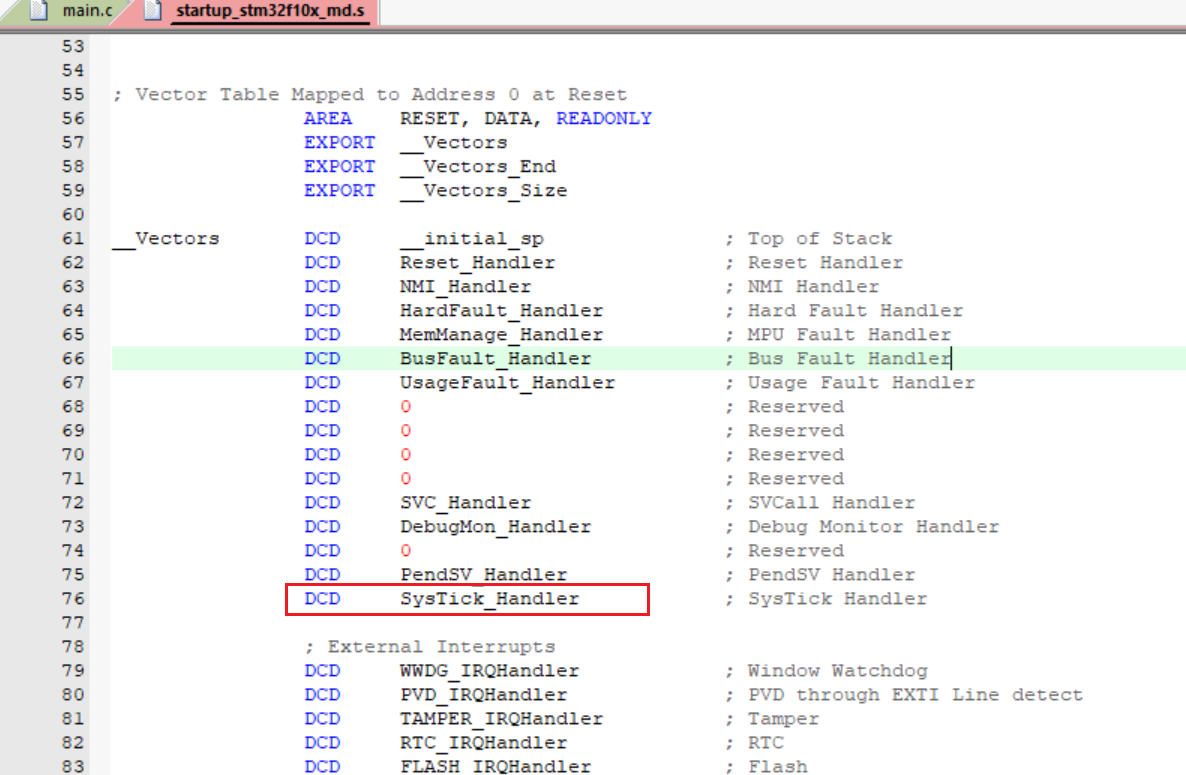
Task: Click TAMPER_IRQHandler symbol
Action: click(501, 719)
